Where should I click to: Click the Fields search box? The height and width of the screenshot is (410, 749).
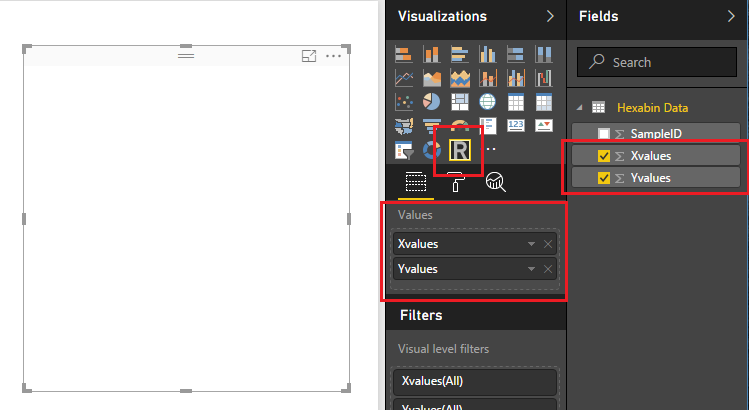[657, 62]
